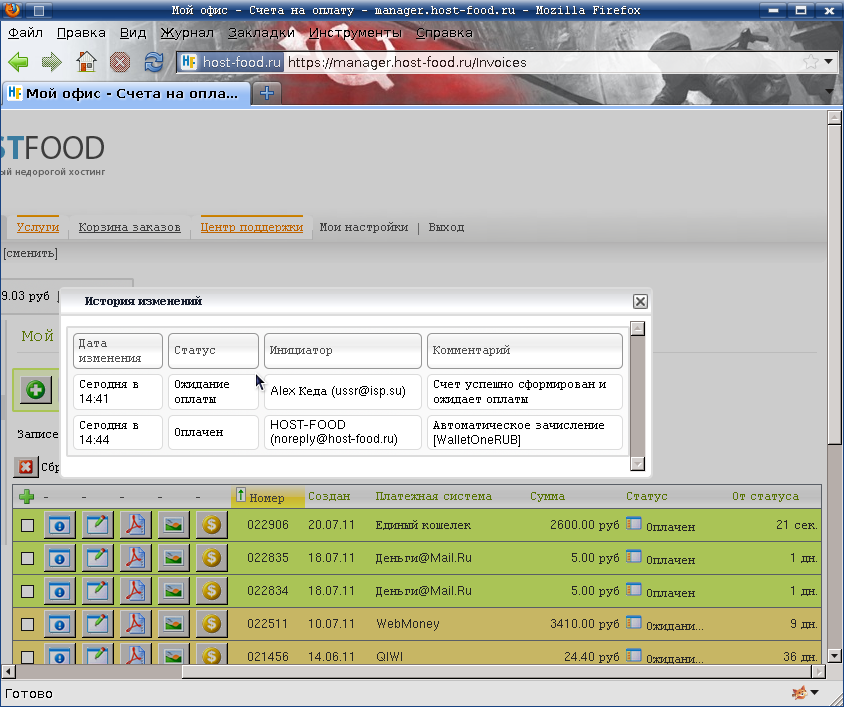Click the page's horizontal scrollbar thumb

tap(496, 671)
